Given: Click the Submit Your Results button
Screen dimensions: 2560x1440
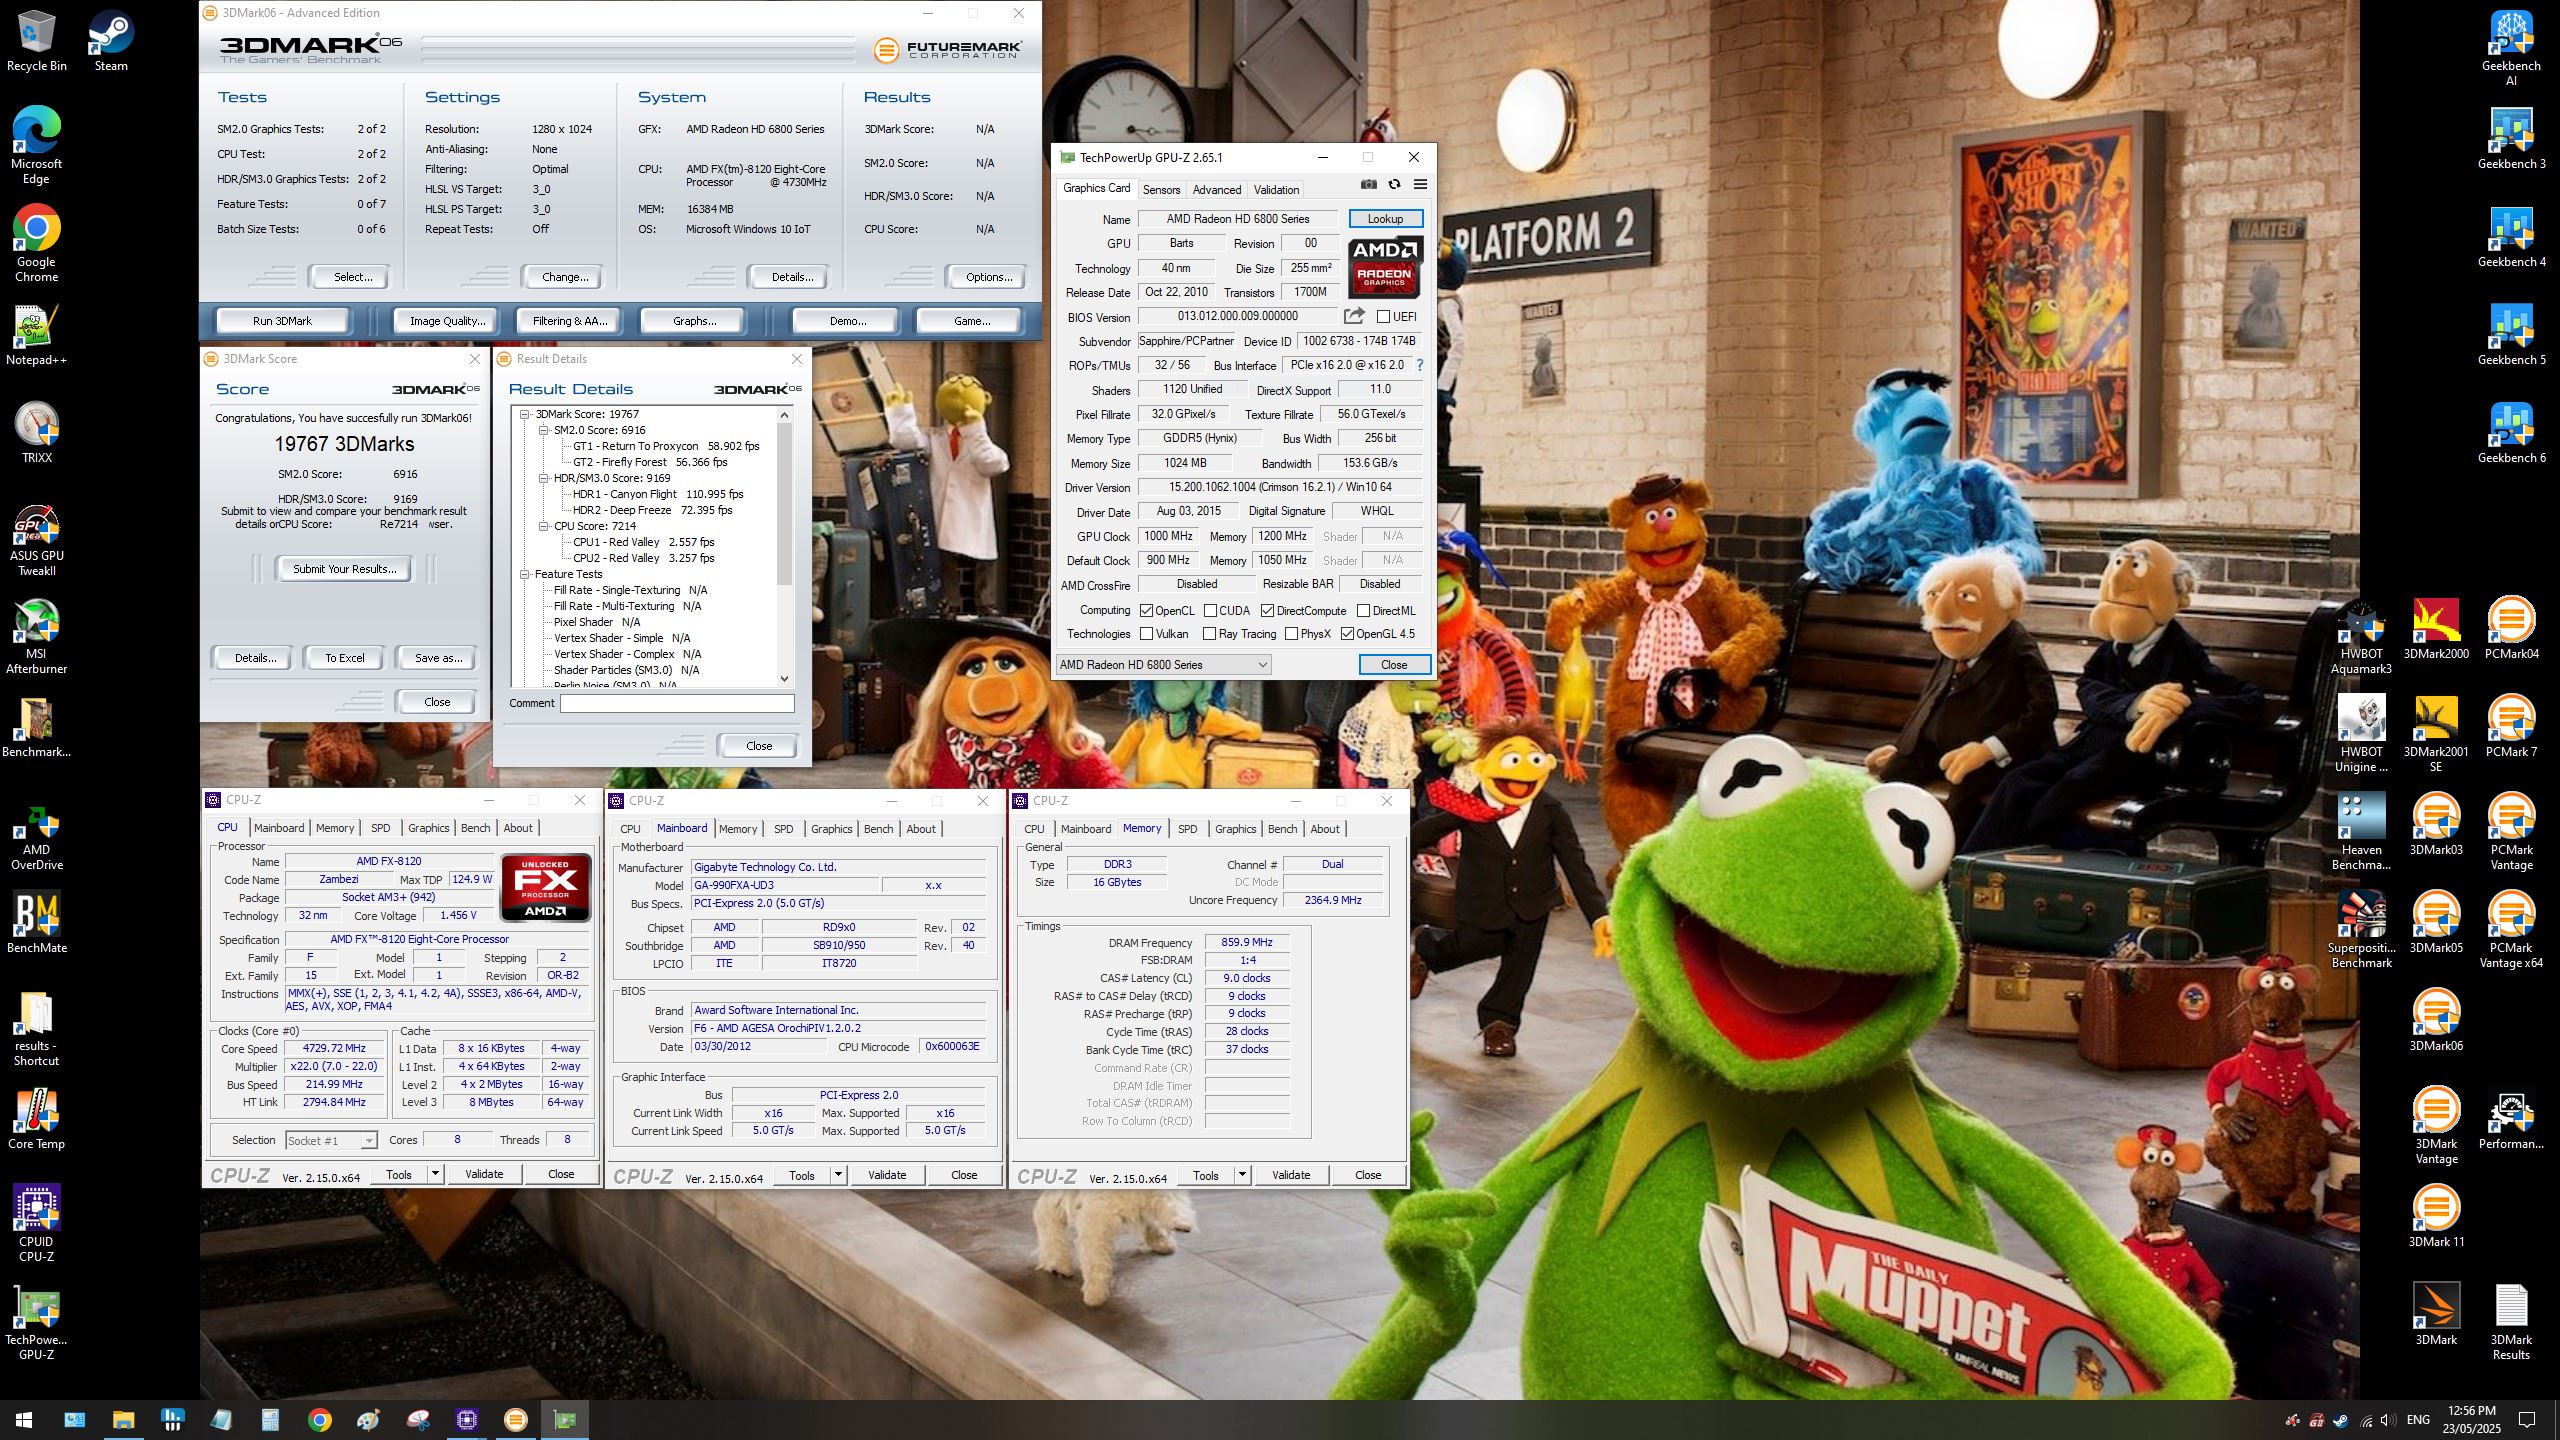Looking at the screenshot, I should 344,569.
